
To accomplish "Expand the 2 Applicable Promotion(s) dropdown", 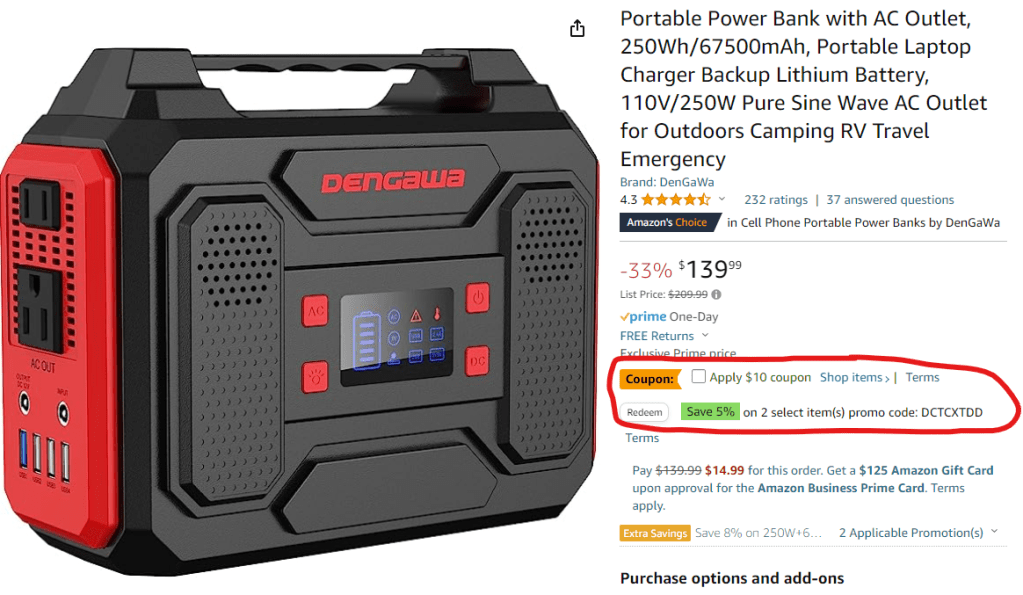I will pyautogui.click(x=918, y=532).
